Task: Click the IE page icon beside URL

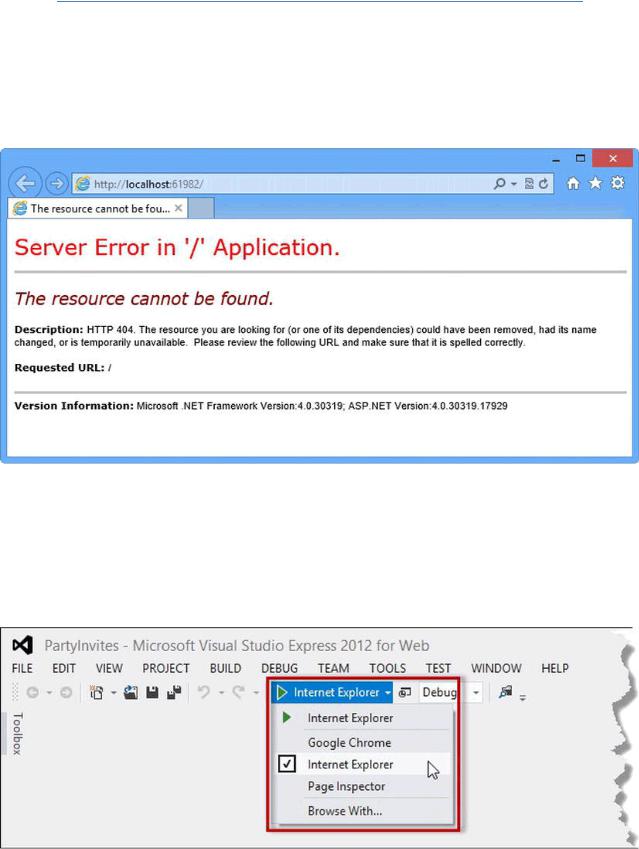Action: coord(83,184)
